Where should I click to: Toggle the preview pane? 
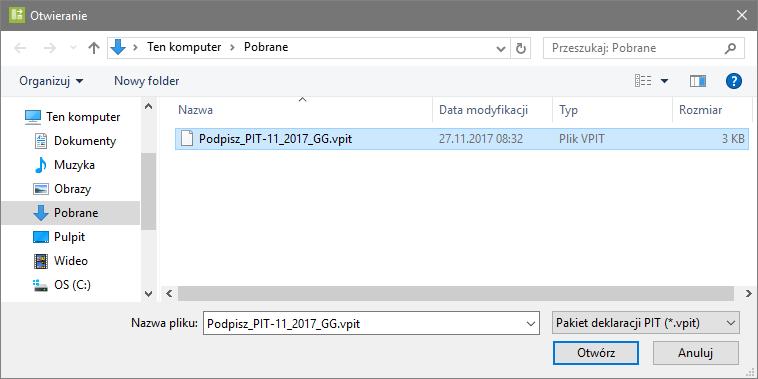pyautogui.click(x=698, y=81)
